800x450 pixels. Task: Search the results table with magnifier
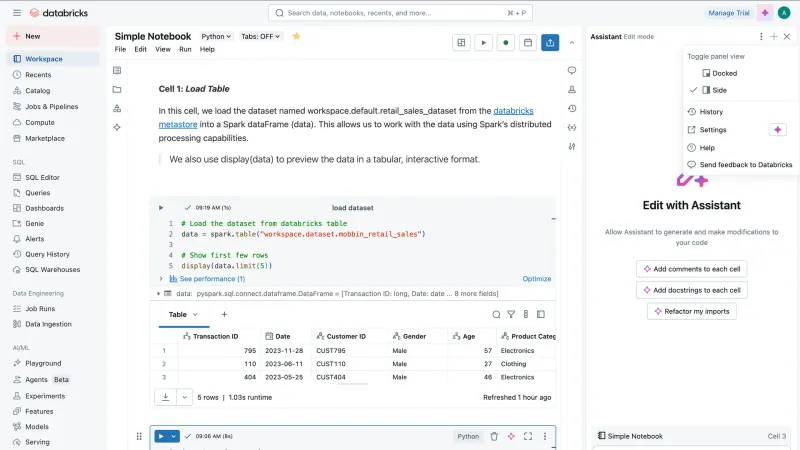496,314
